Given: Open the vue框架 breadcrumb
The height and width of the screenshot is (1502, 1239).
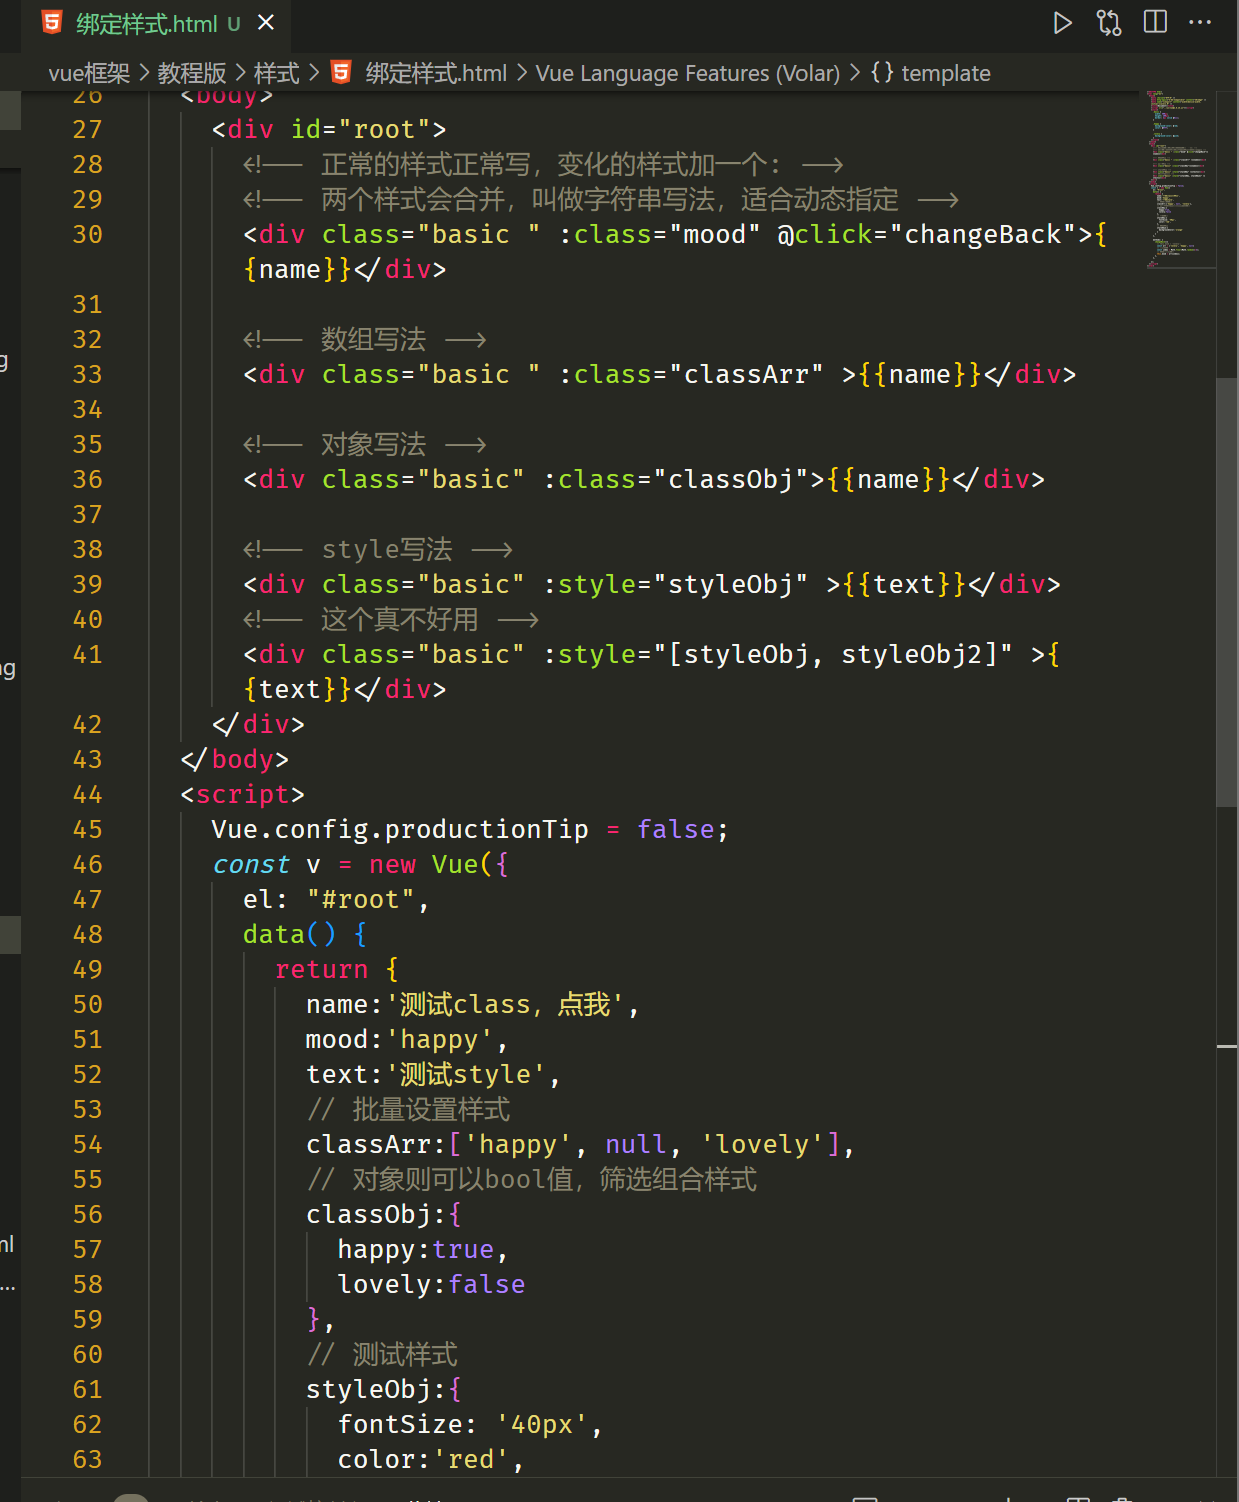Looking at the screenshot, I should [x=89, y=73].
